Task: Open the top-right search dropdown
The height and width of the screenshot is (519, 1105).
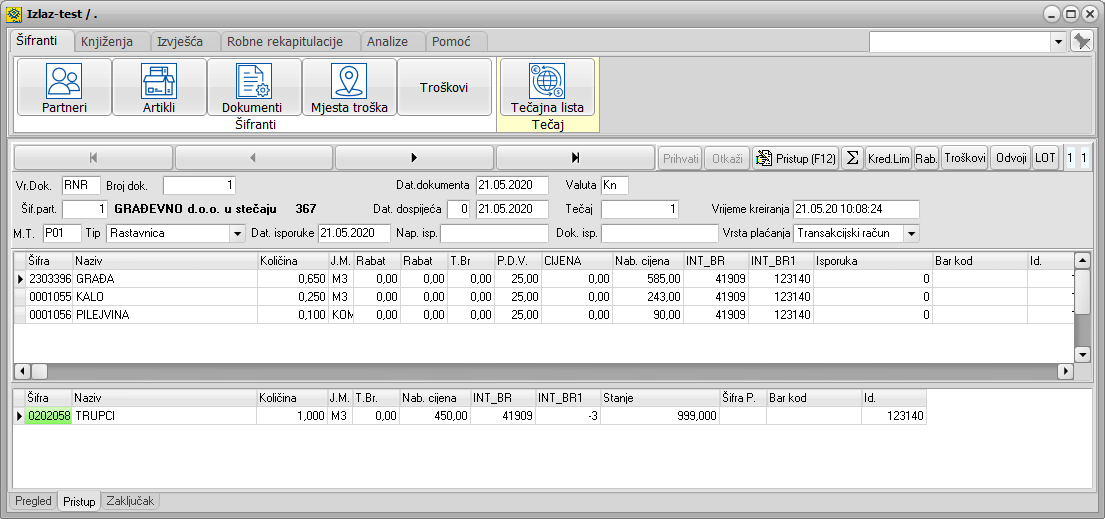Action: click(x=1058, y=42)
